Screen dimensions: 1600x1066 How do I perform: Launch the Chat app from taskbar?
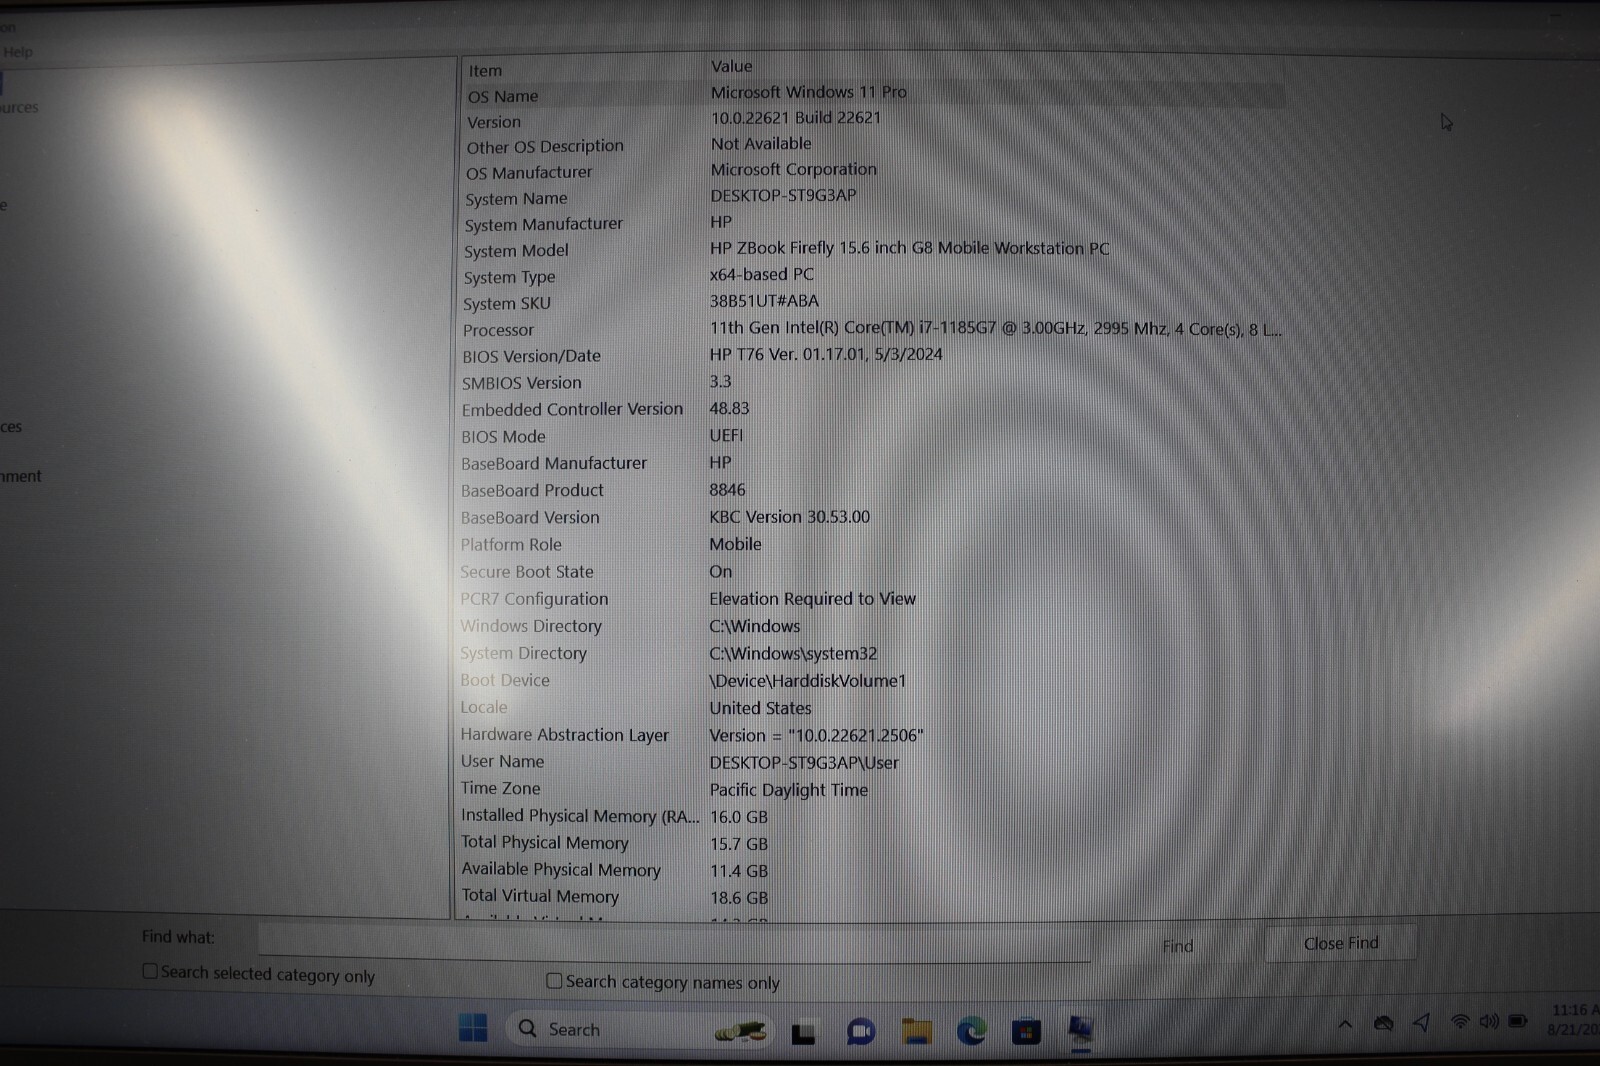tap(860, 1031)
